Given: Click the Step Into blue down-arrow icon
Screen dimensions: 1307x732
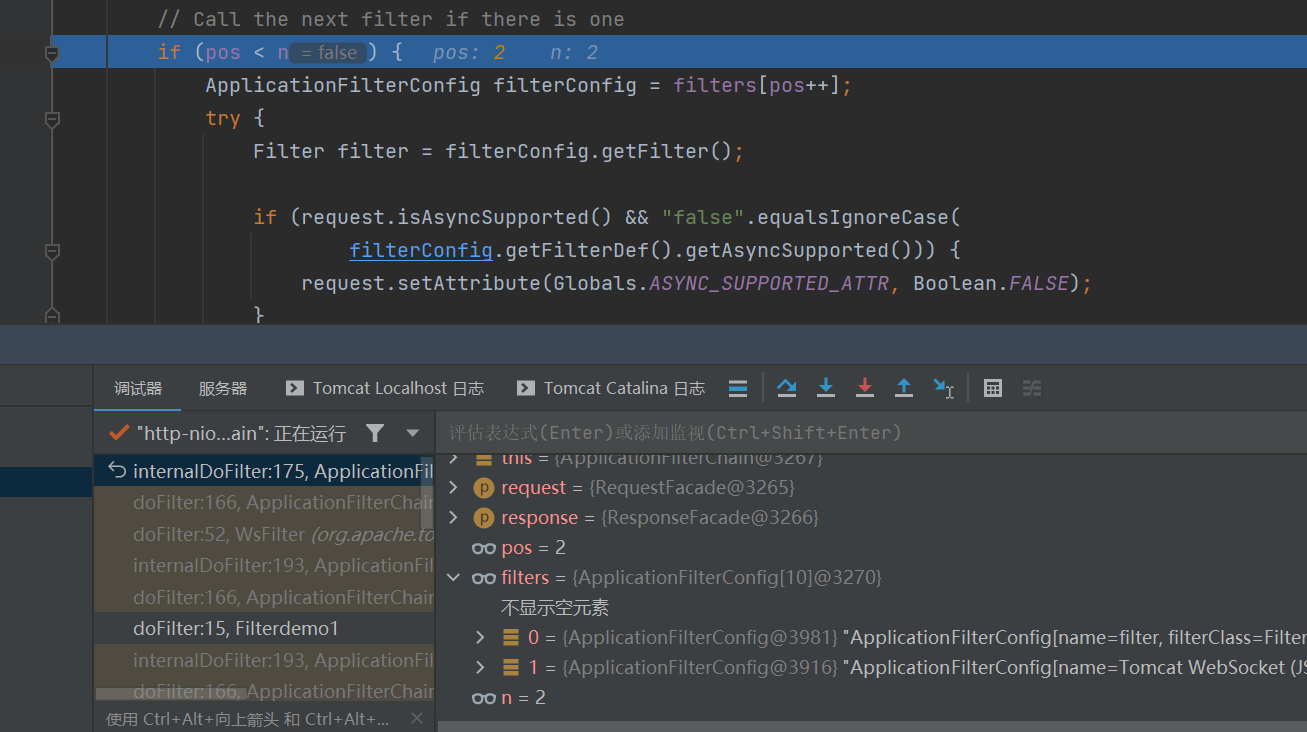Looking at the screenshot, I should point(826,388).
